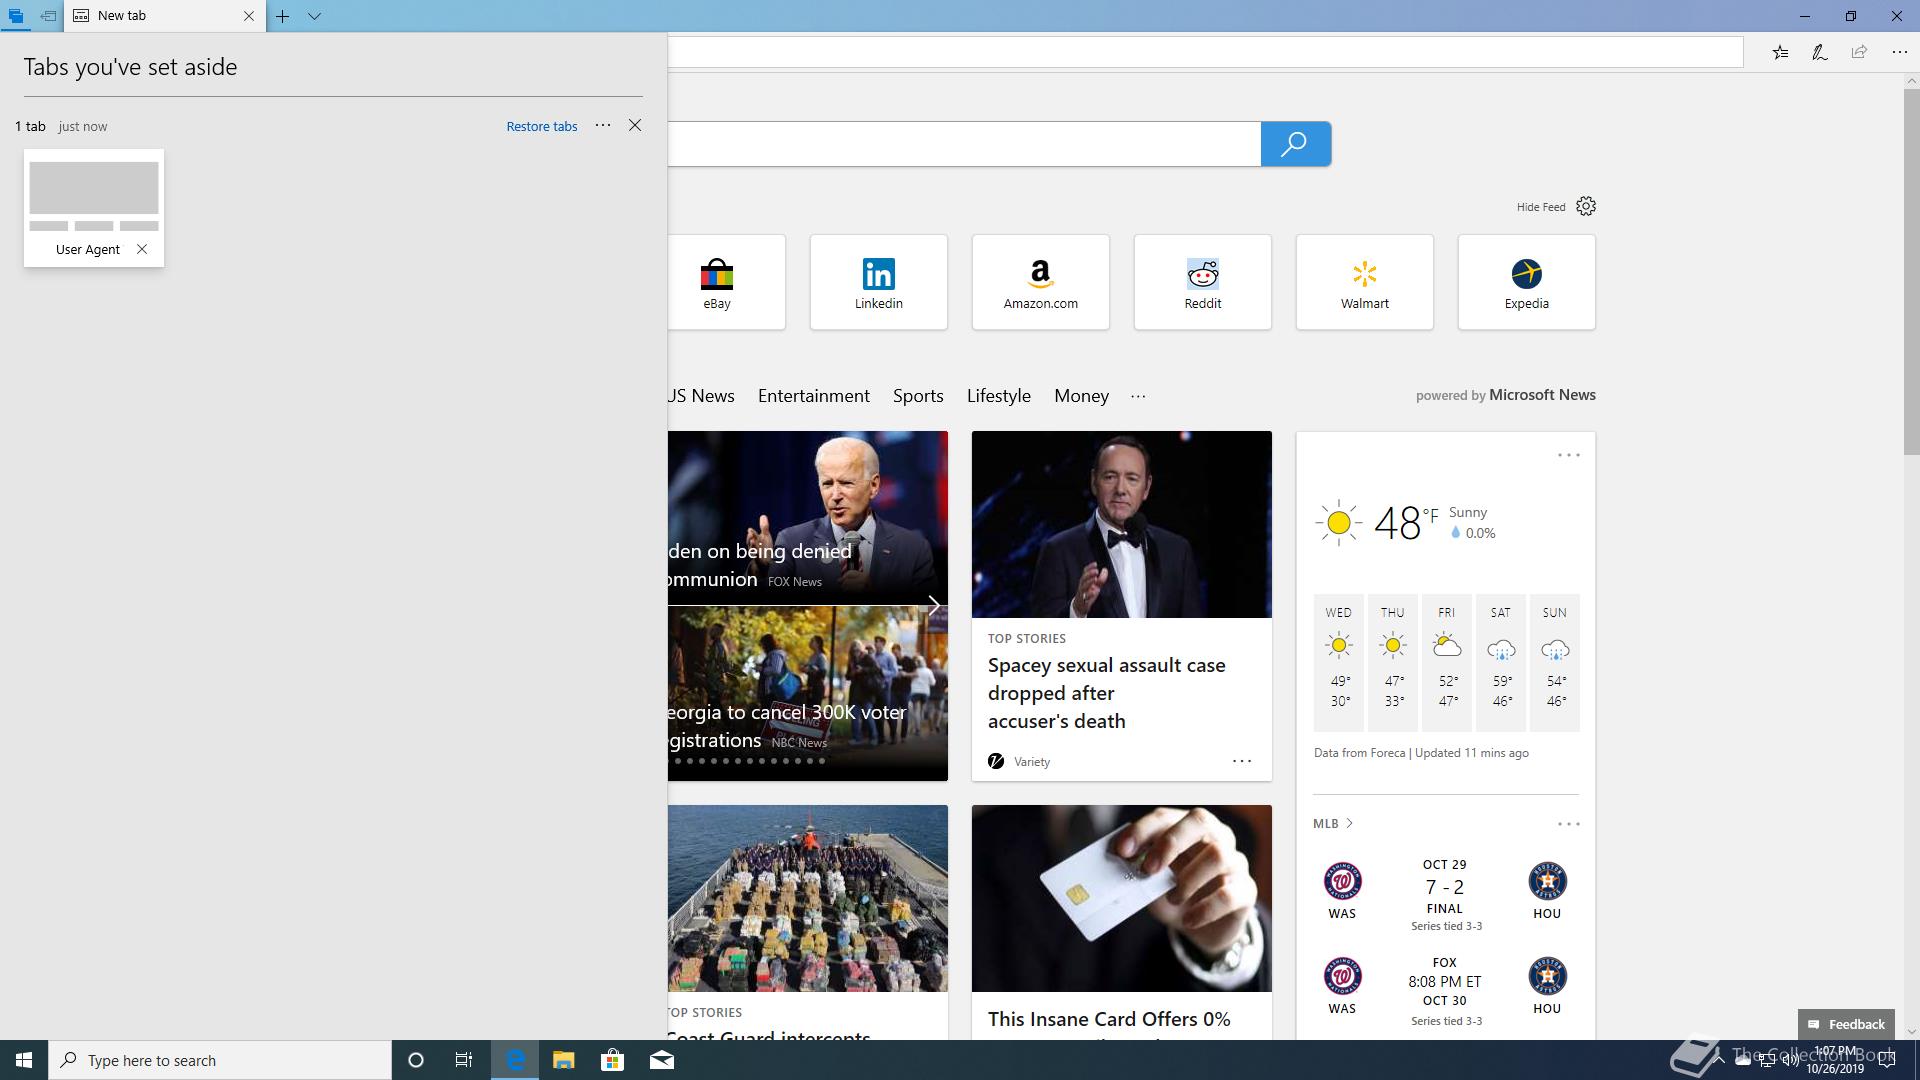Open the Favorites hub star icon
This screenshot has height=1080, width=1920.
(x=1780, y=52)
